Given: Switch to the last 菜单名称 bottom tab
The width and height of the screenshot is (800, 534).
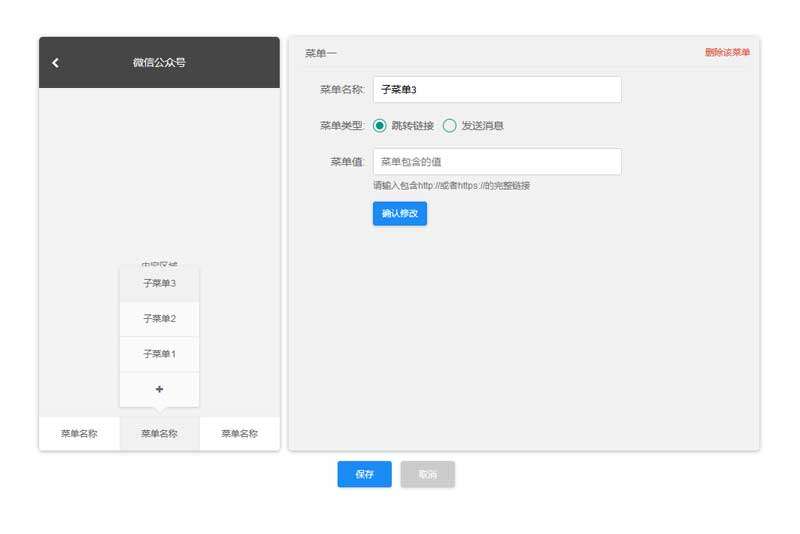Looking at the screenshot, I should pyautogui.click(x=239, y=434).
